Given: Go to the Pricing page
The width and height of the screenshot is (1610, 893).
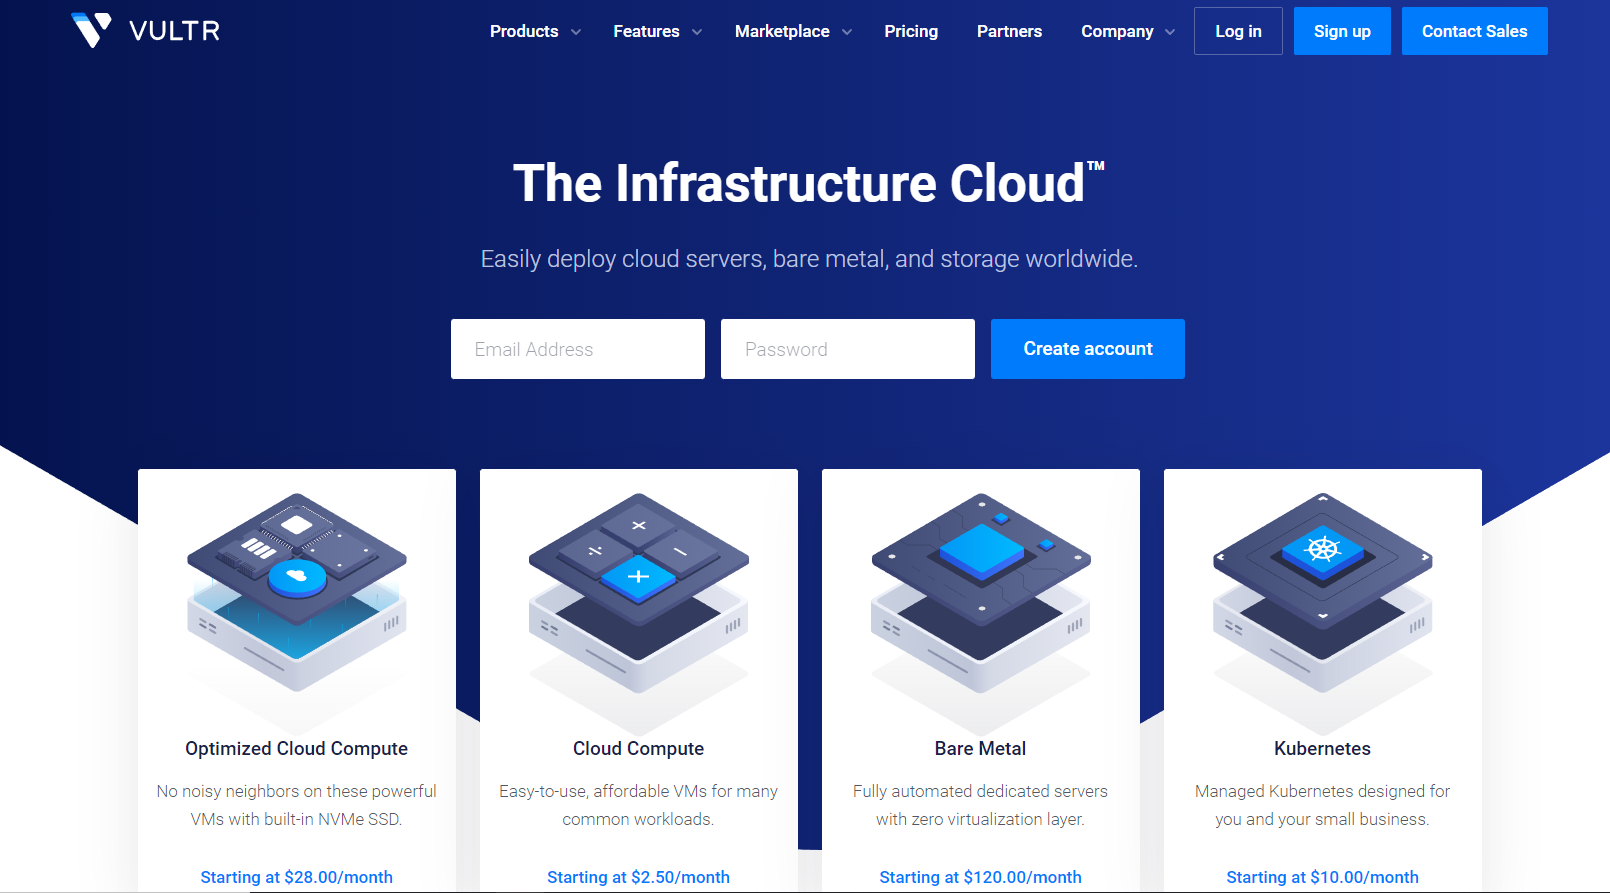Looking at the screenshot, I should pyautogui.click(x=911, y=31).
